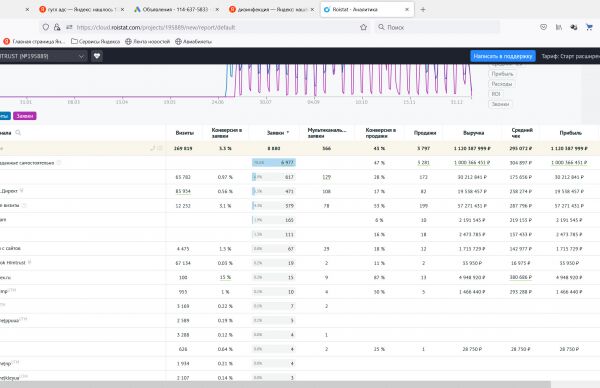Click the horizontal scrollbar at the bottom
Screen dimensions: 600x388
click(275, 384)
